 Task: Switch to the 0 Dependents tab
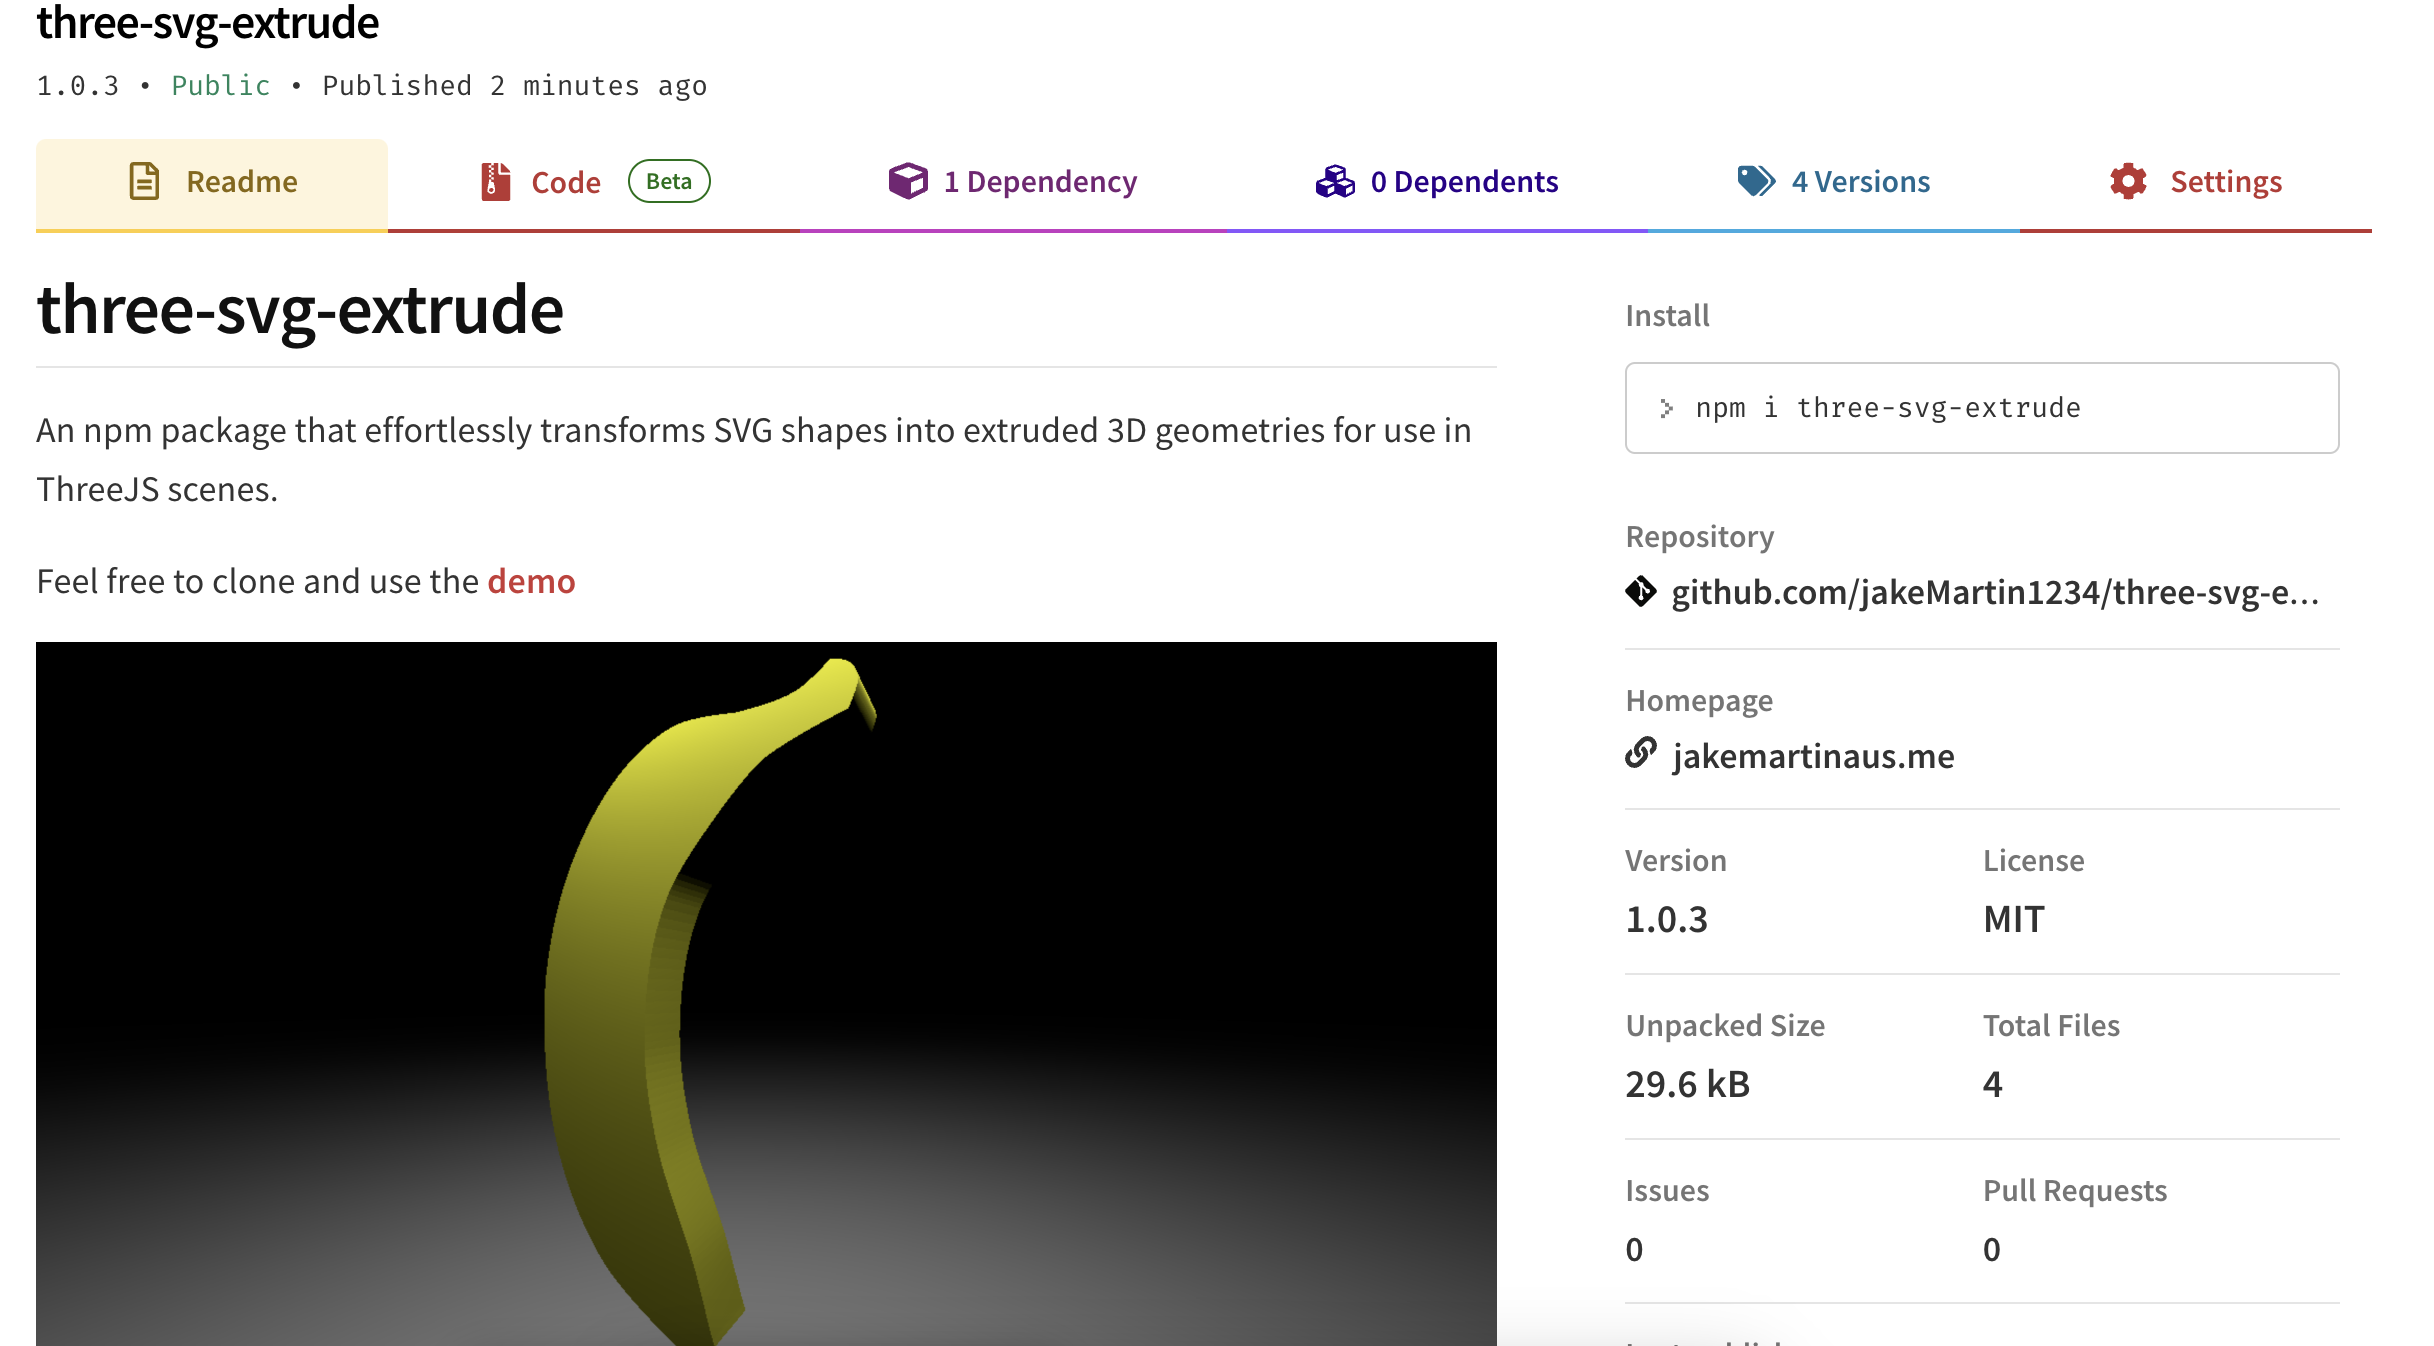(1437, 184)
